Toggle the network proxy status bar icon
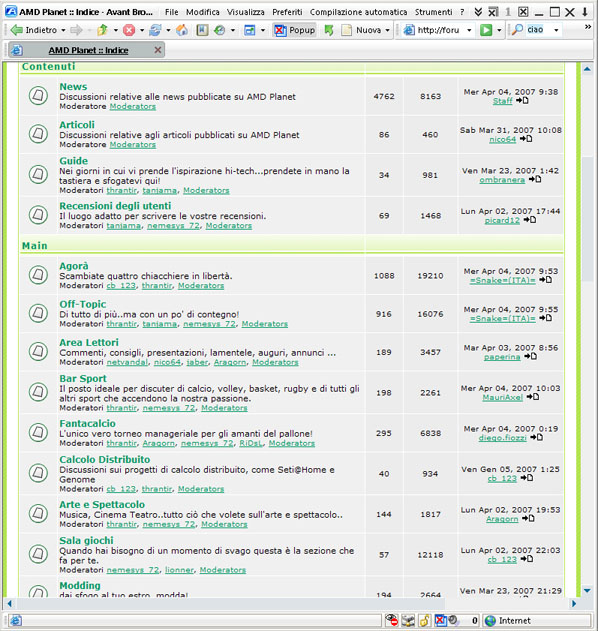This screenshot has height=631, width=598. point(408,620)
